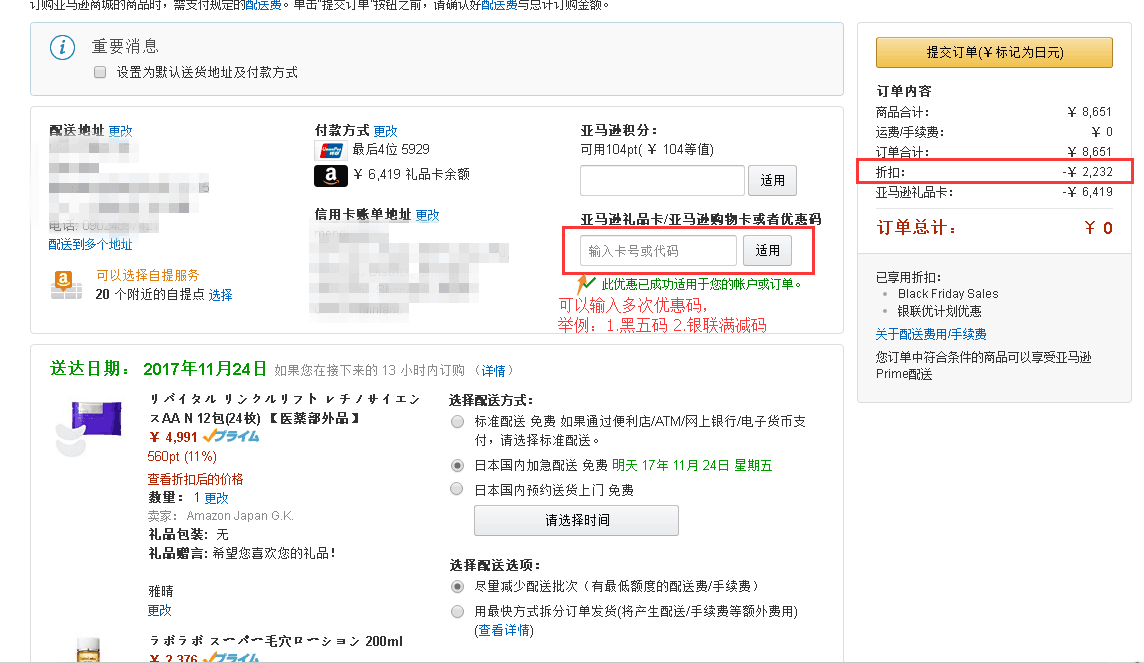The height and width of the screenshot is (663, 1144).
Task: Focus the card number or code input field
Action: (x=658, y=251)
